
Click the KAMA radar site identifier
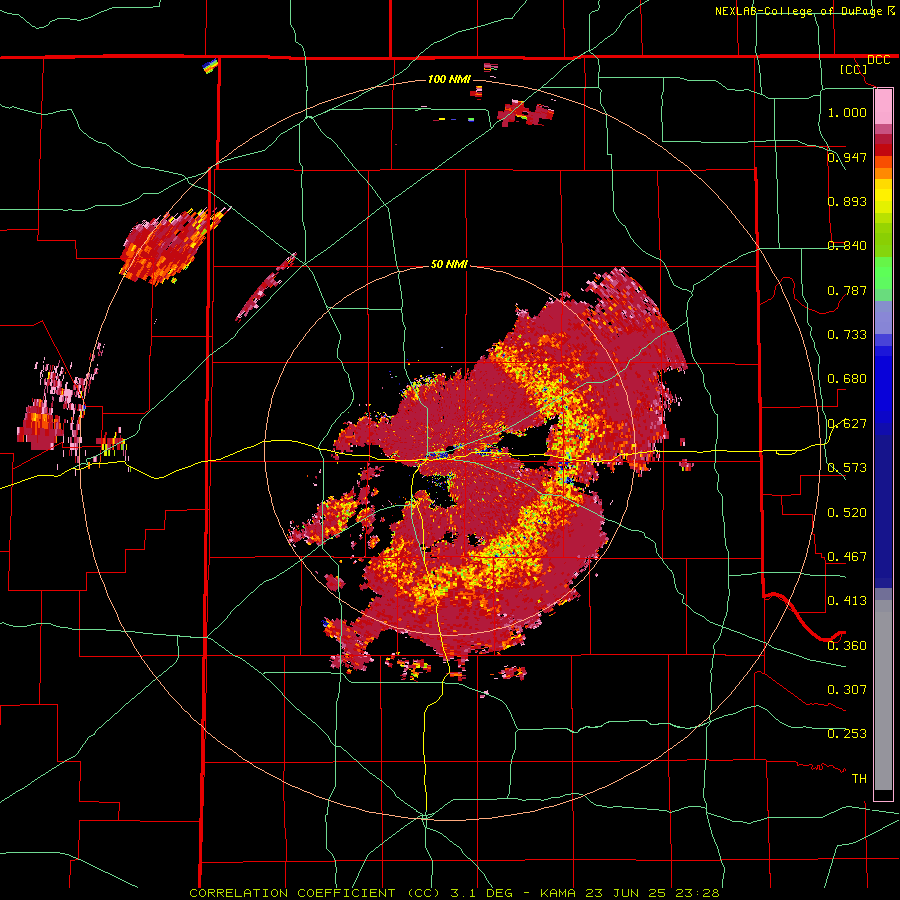[558, 893]
